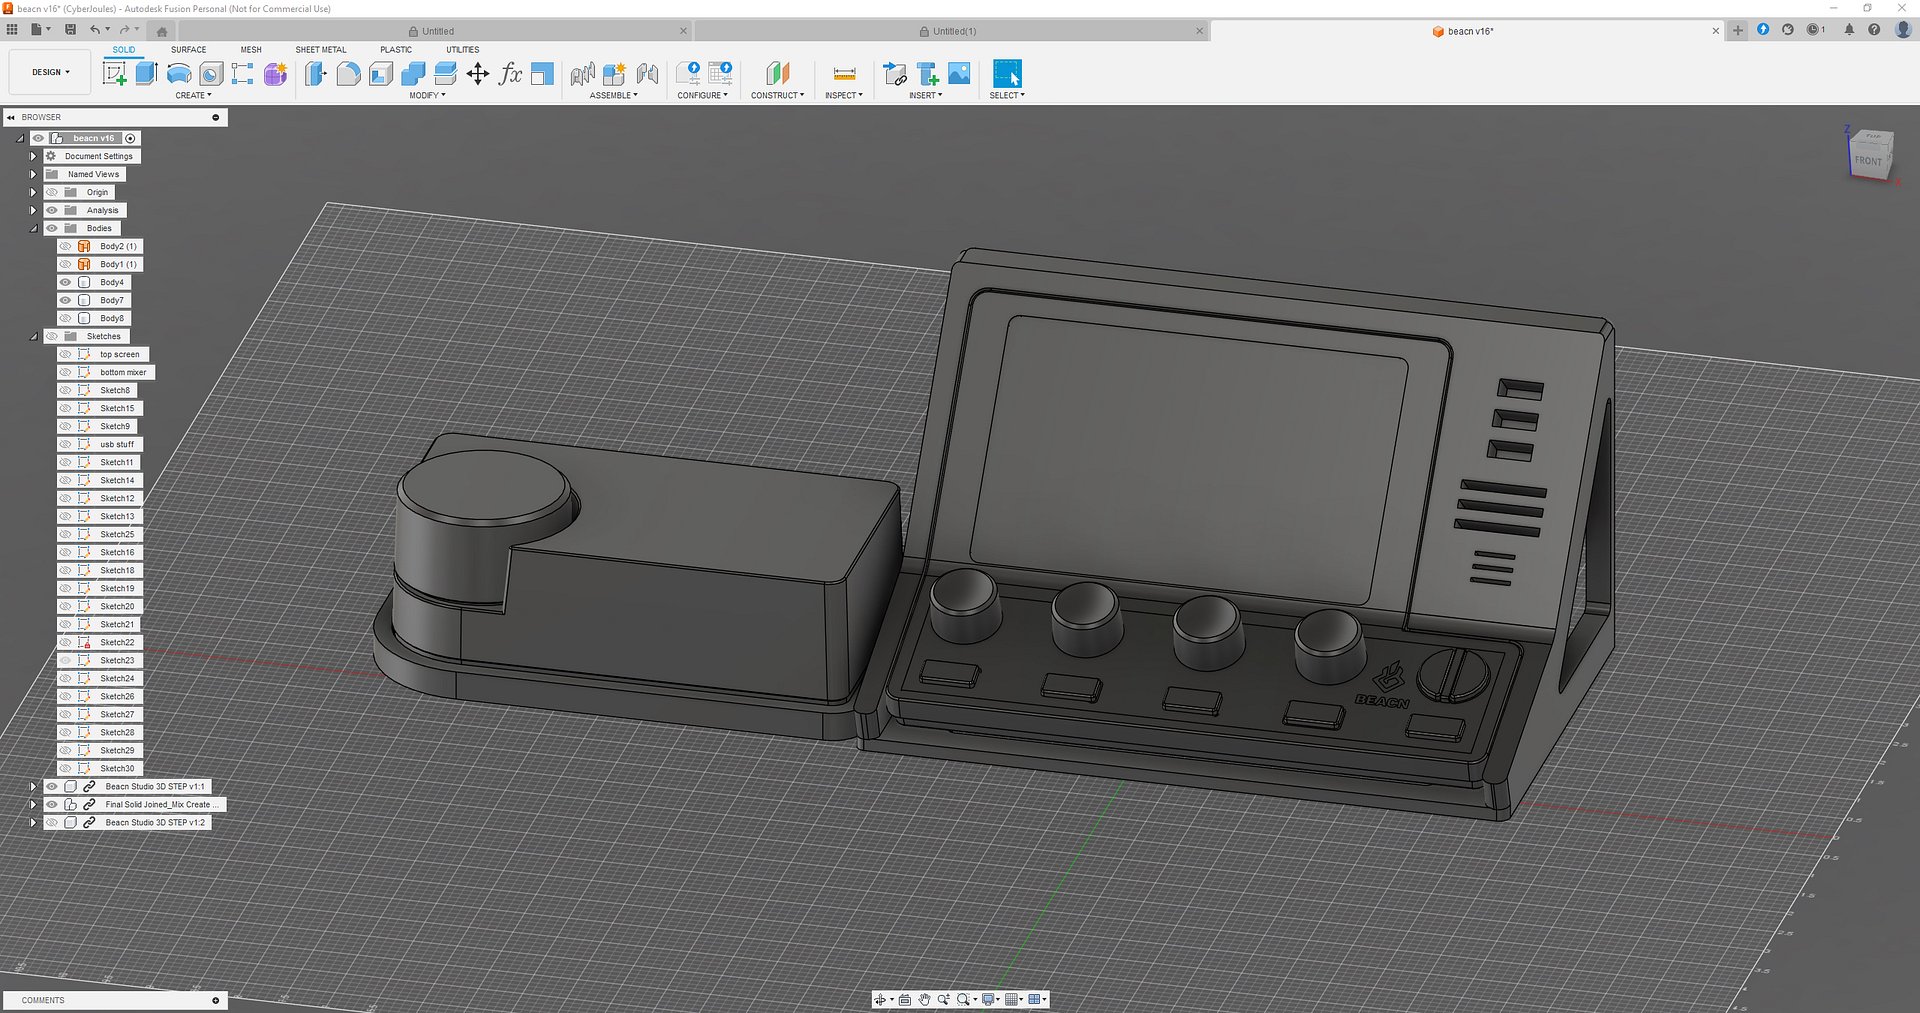Select the Create Form tool

point(275,73)
